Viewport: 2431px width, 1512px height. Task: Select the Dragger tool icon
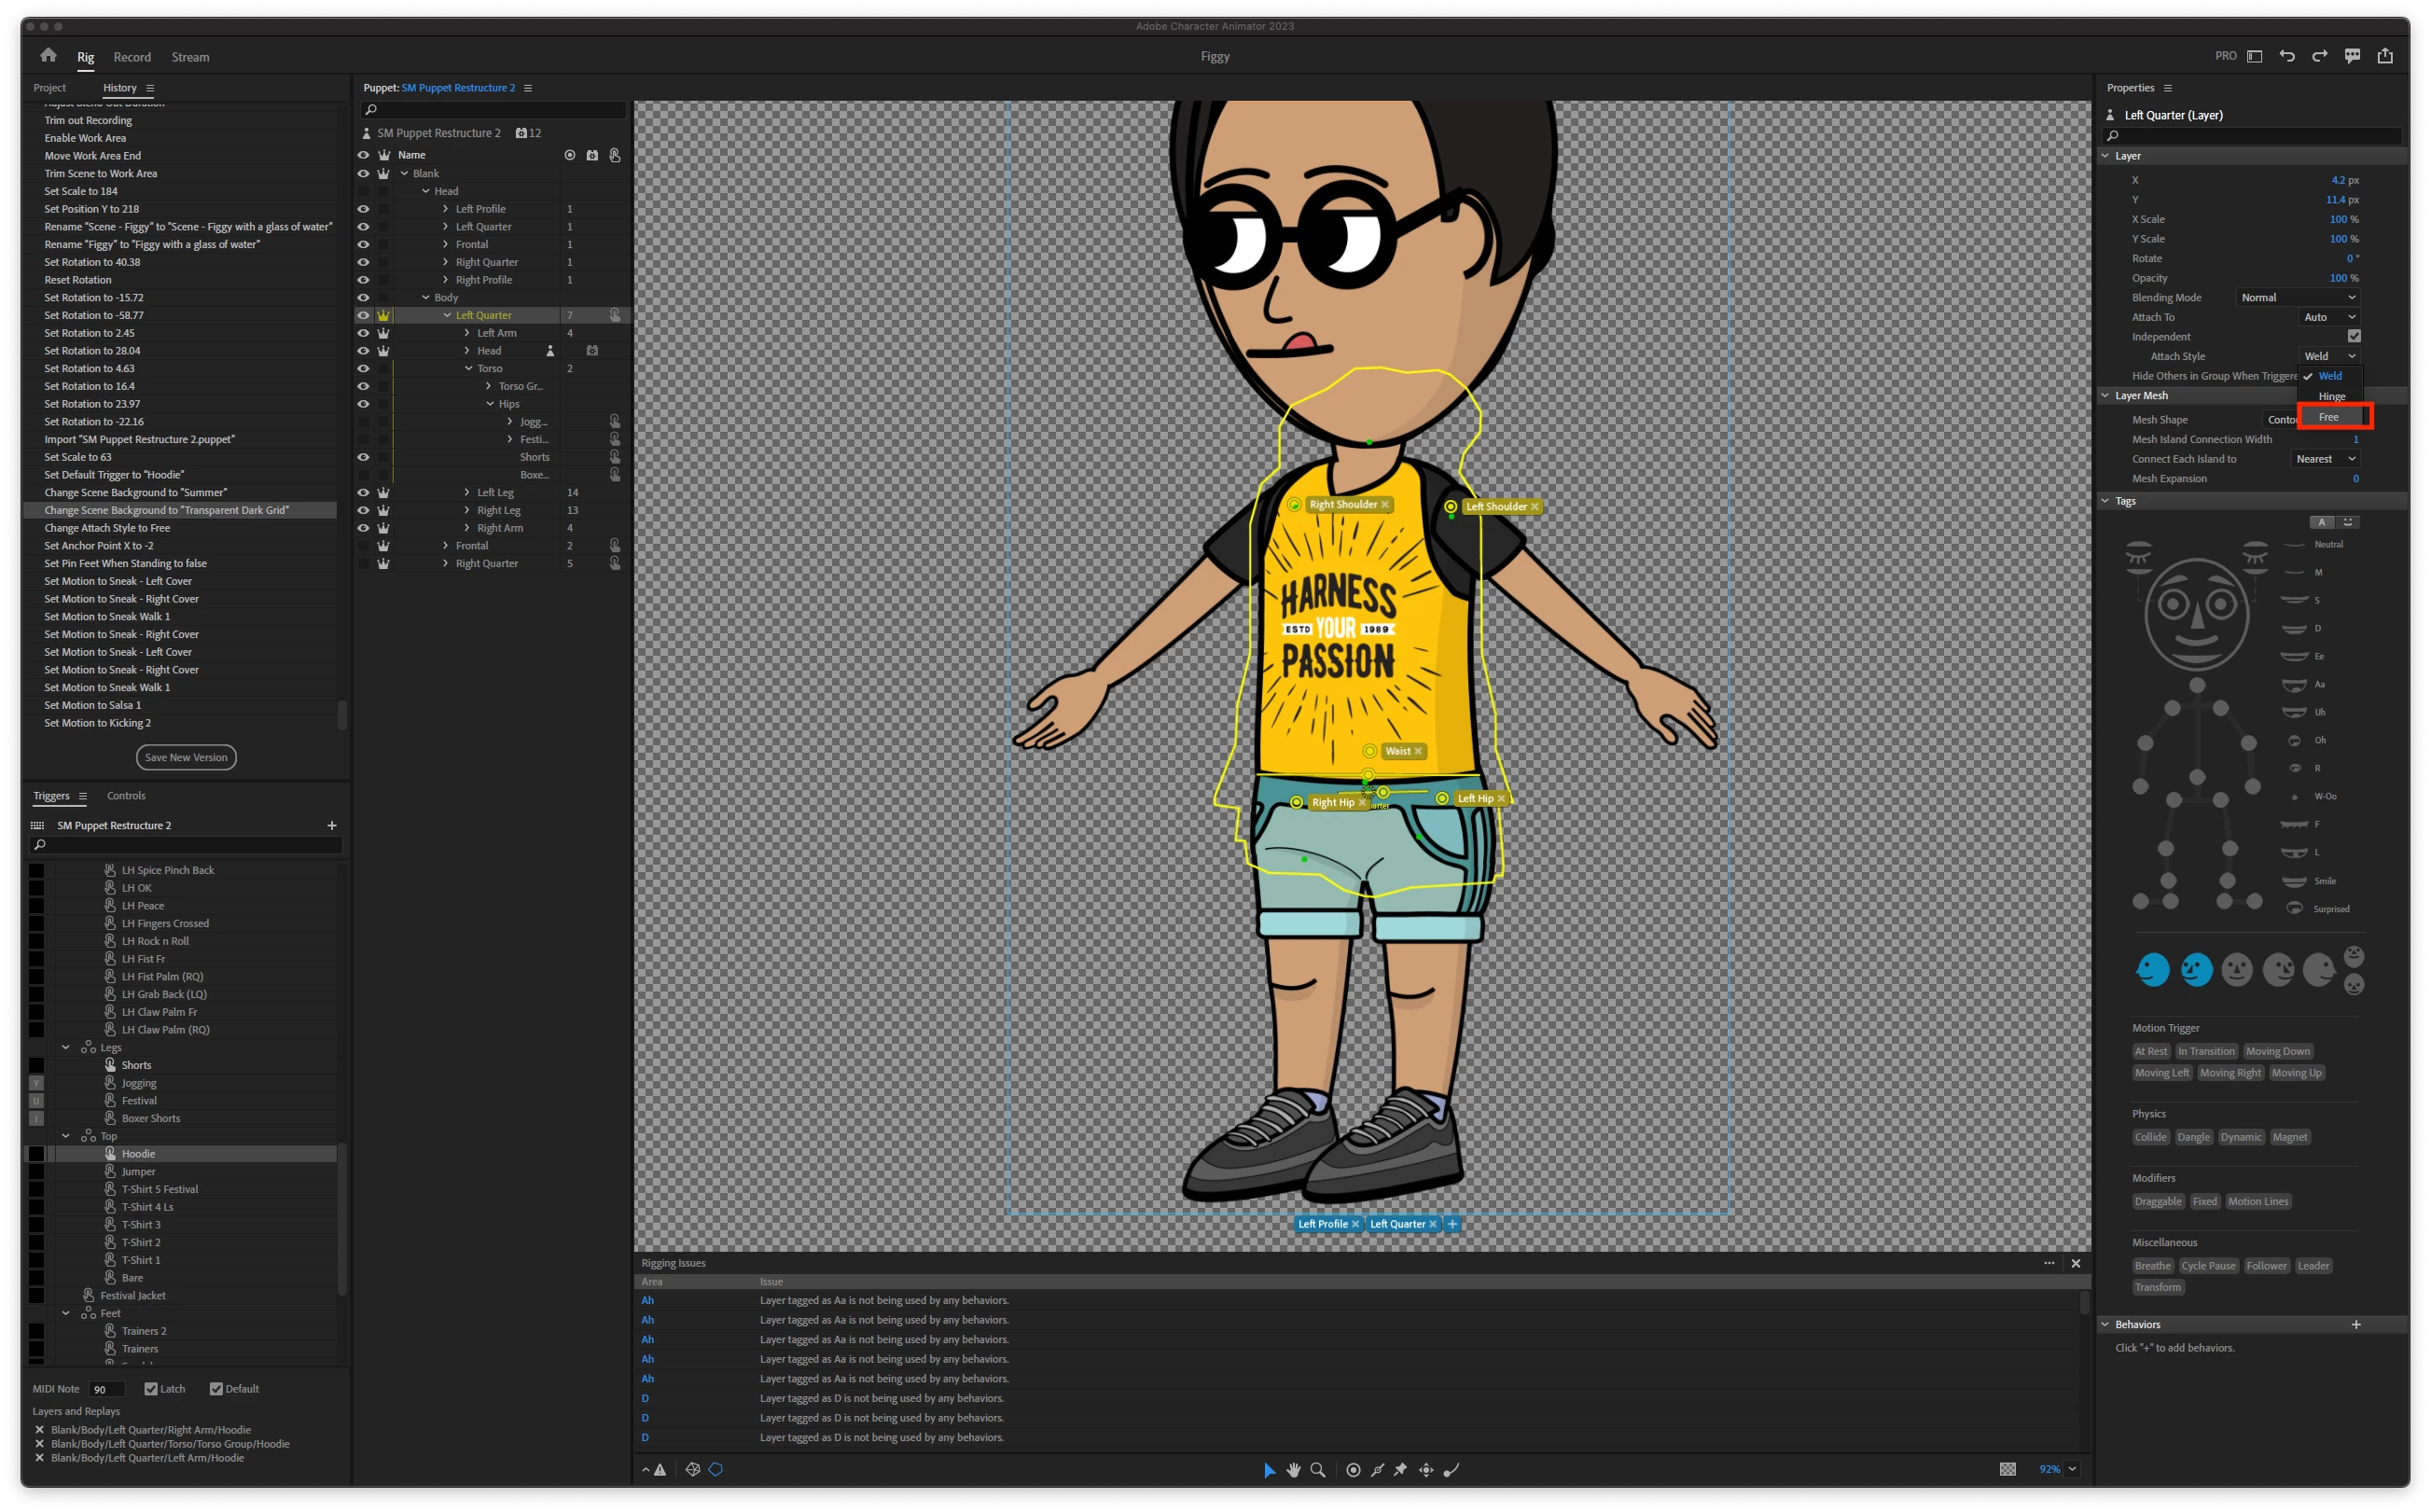[1426, 1469]
